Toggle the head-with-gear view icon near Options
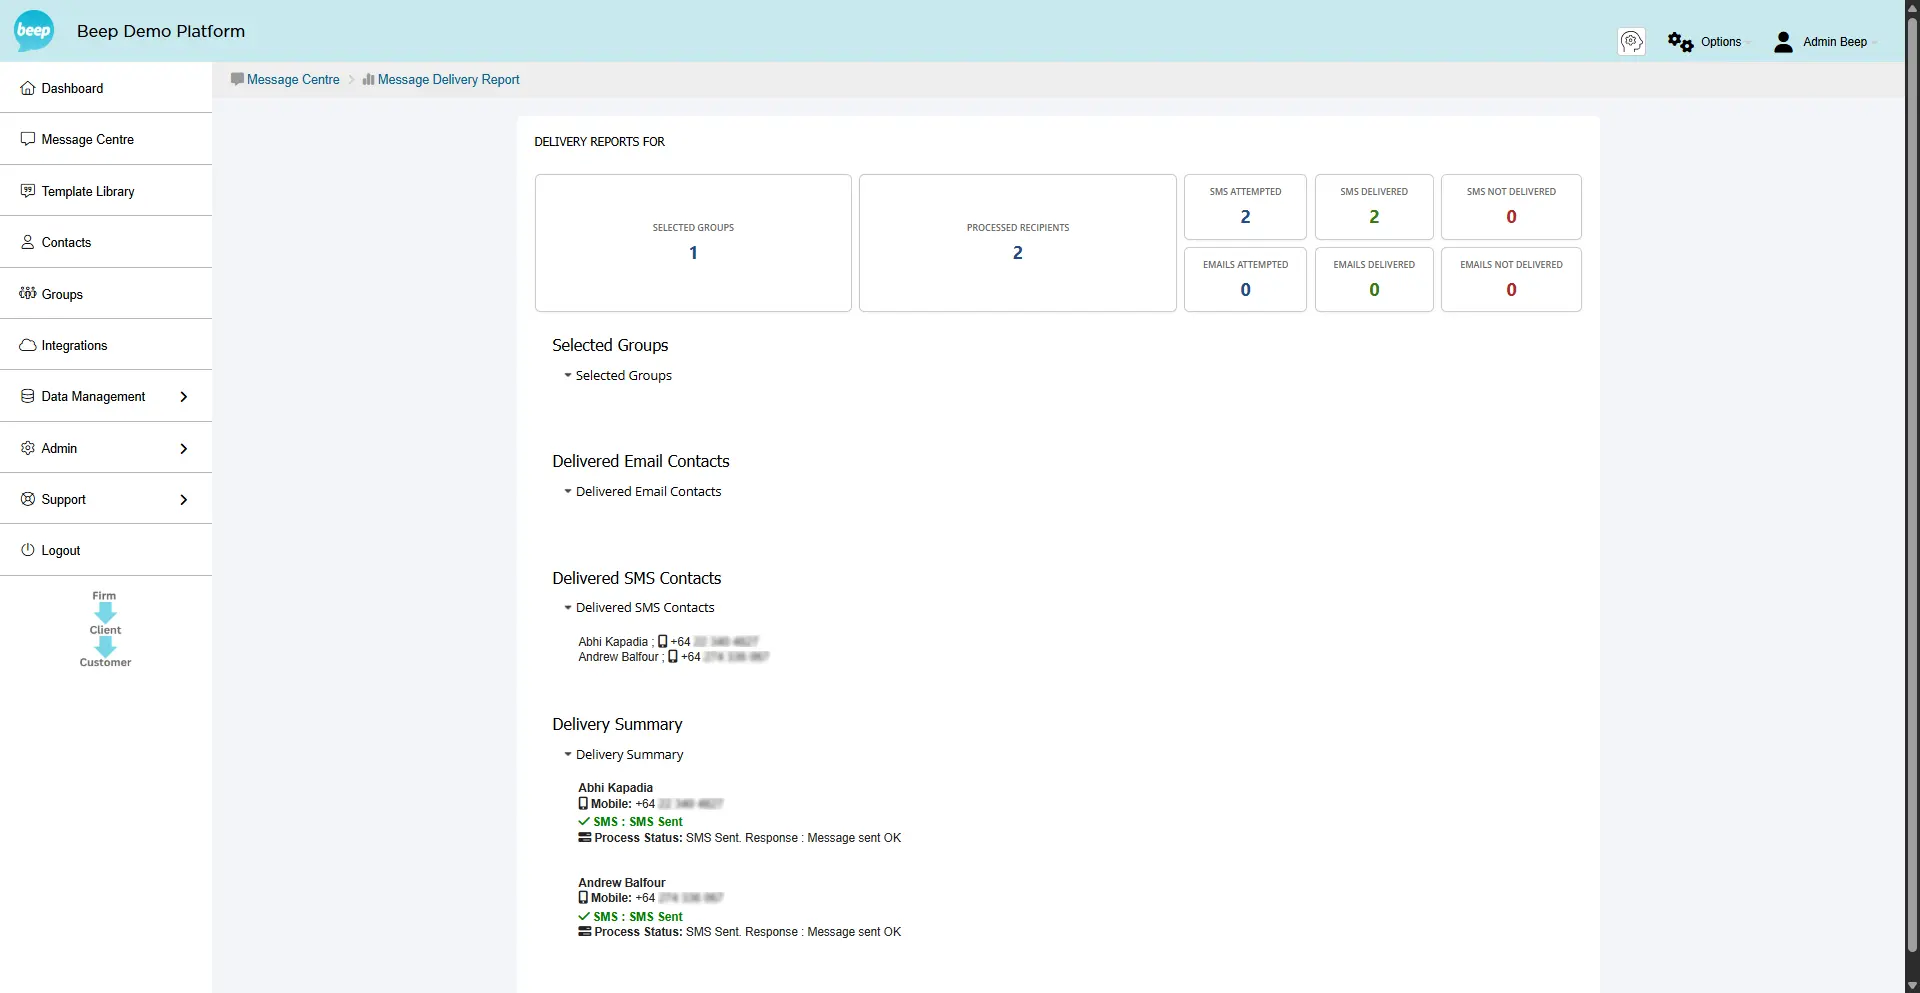 [x=1632, y=41]
